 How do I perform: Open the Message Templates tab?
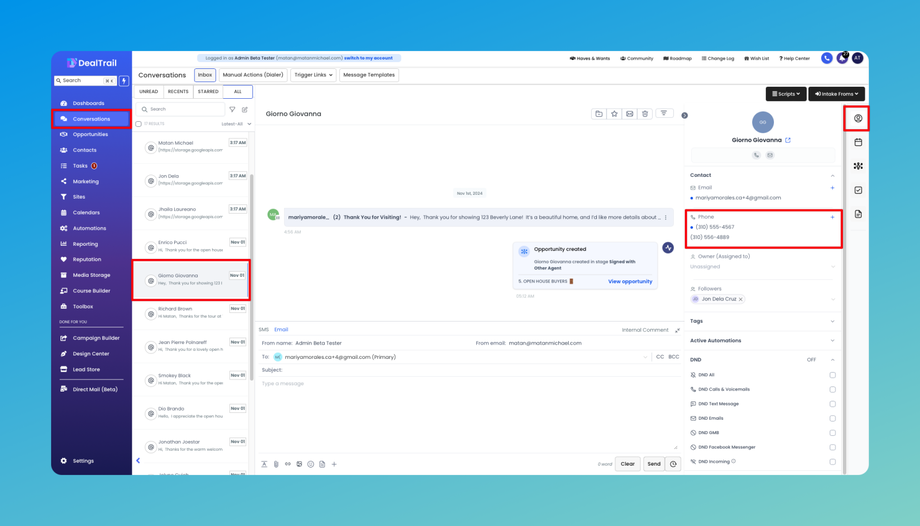click(369, 75)
